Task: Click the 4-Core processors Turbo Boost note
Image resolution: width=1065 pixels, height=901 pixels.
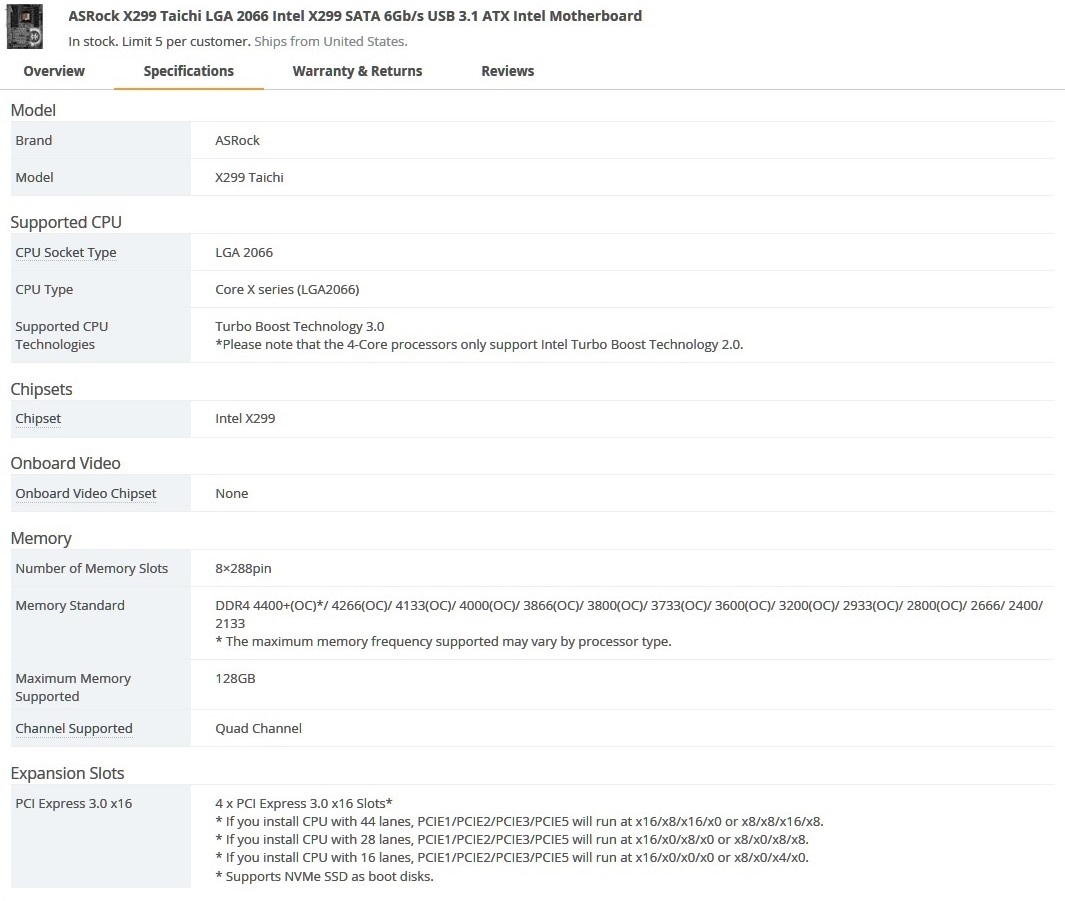Action: [480, 344]
